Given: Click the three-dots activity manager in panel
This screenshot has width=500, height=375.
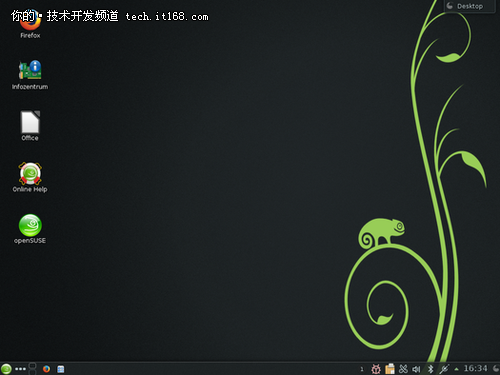Looking at the screenshot, I should click(x=21, y=369).
